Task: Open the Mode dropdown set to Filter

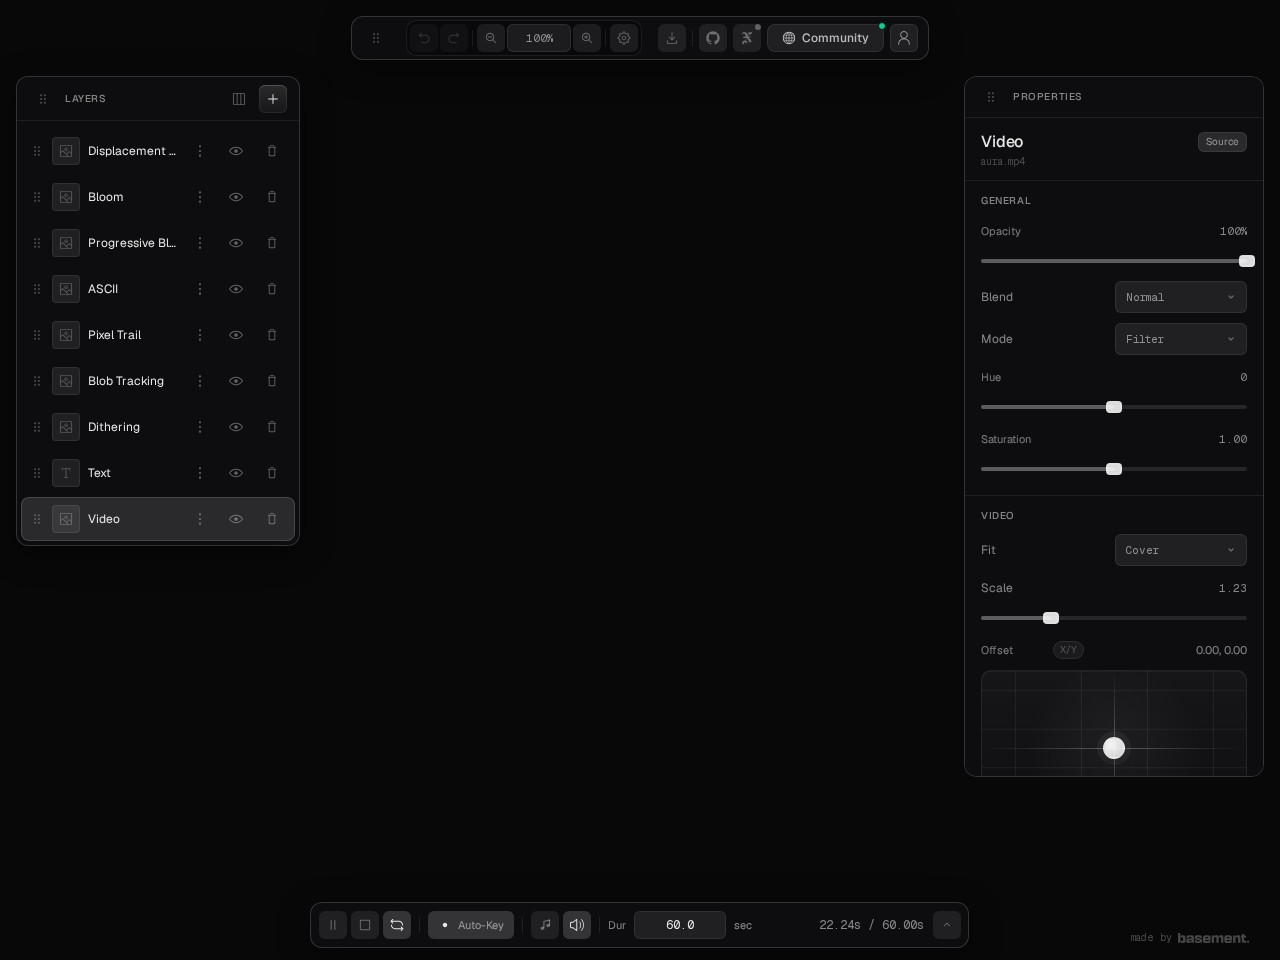Action: pos(1181,339)
